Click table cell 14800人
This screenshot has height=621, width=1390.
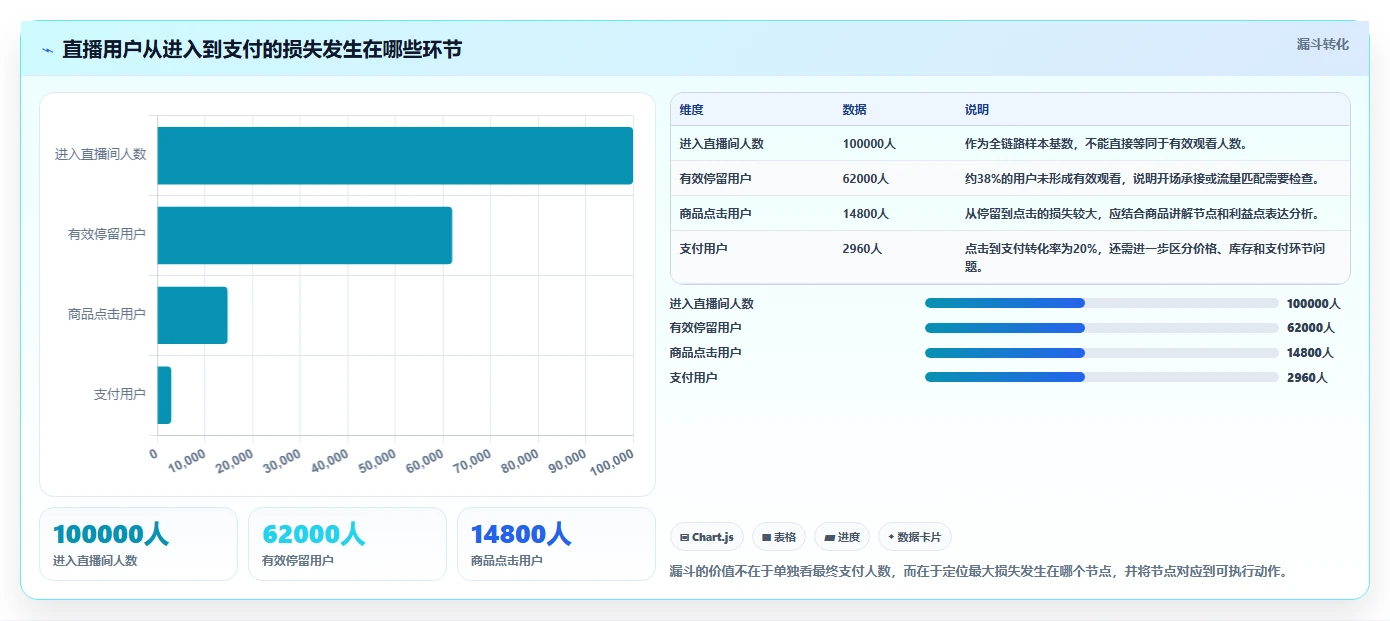click(x=866, y=214)
